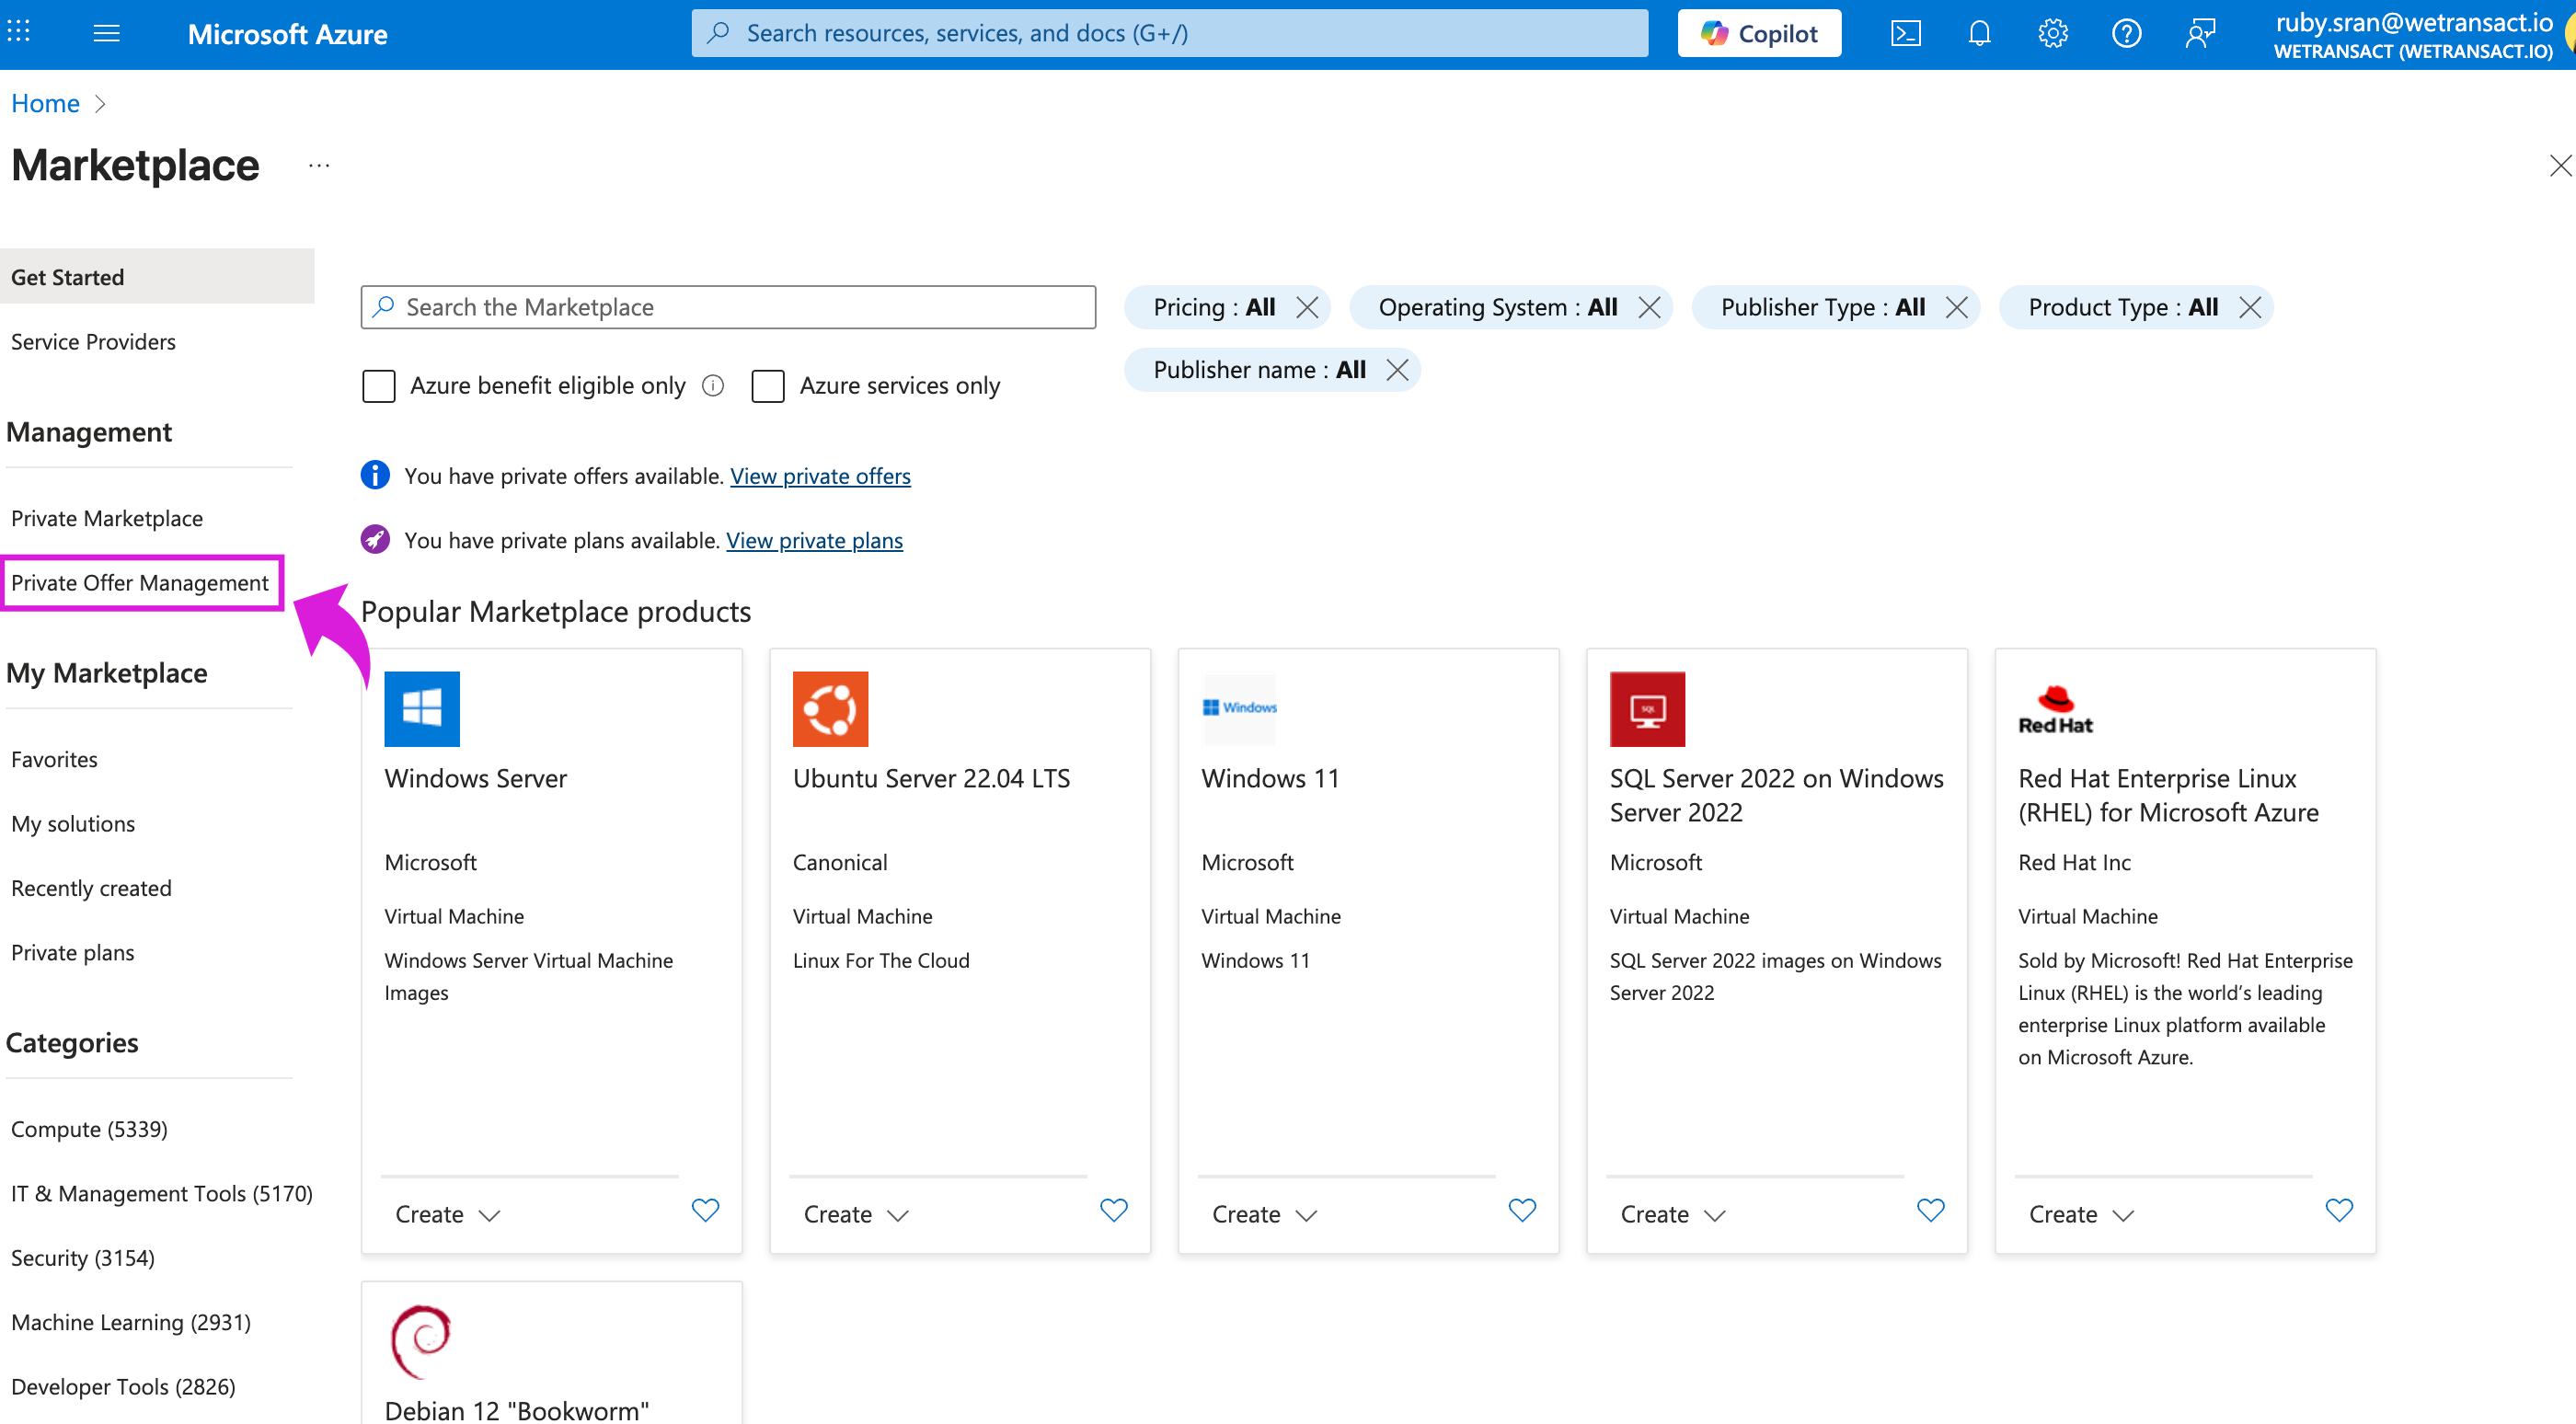Favorite Ubuntu Server 22.04 LTS heart
Screen dimensions: 2576x1424
tap(1113, 1210)
